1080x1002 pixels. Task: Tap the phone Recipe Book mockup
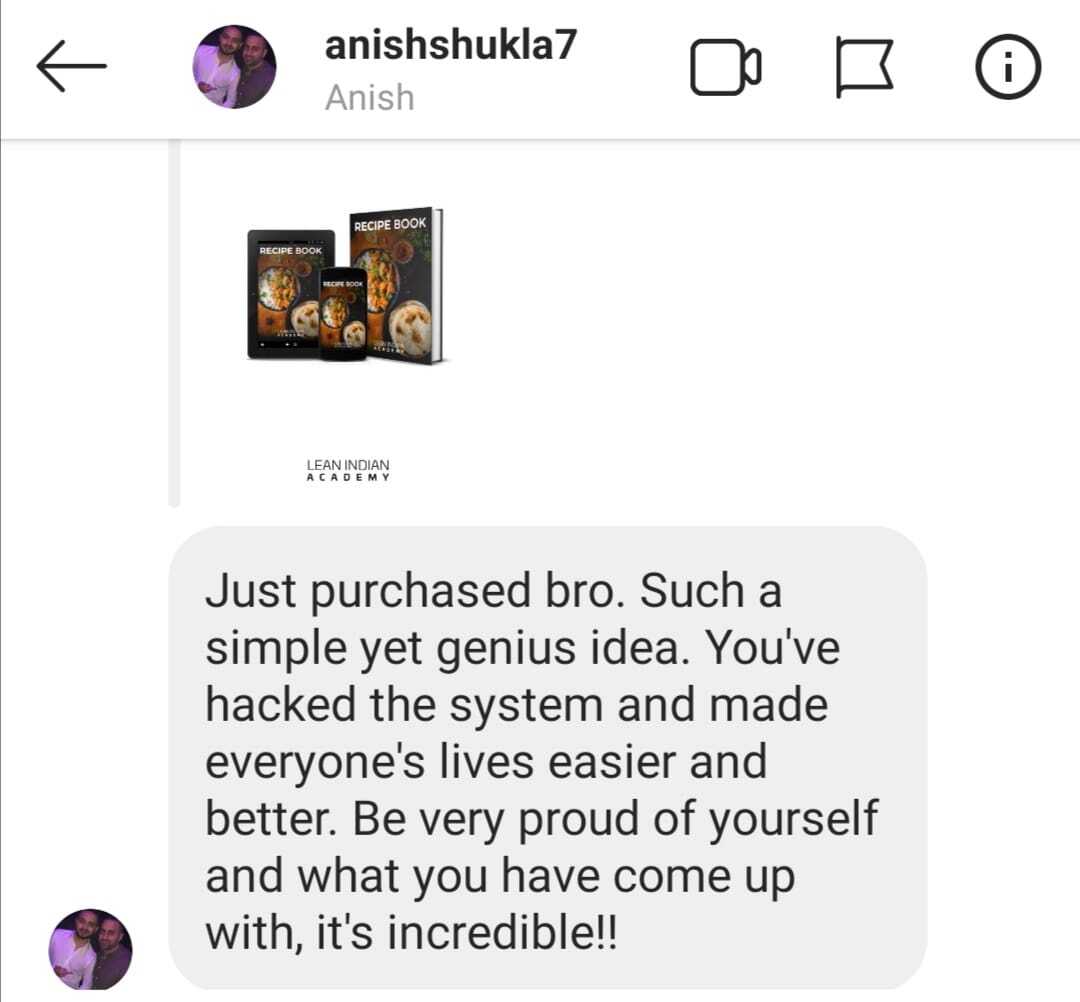coord(342,313)
